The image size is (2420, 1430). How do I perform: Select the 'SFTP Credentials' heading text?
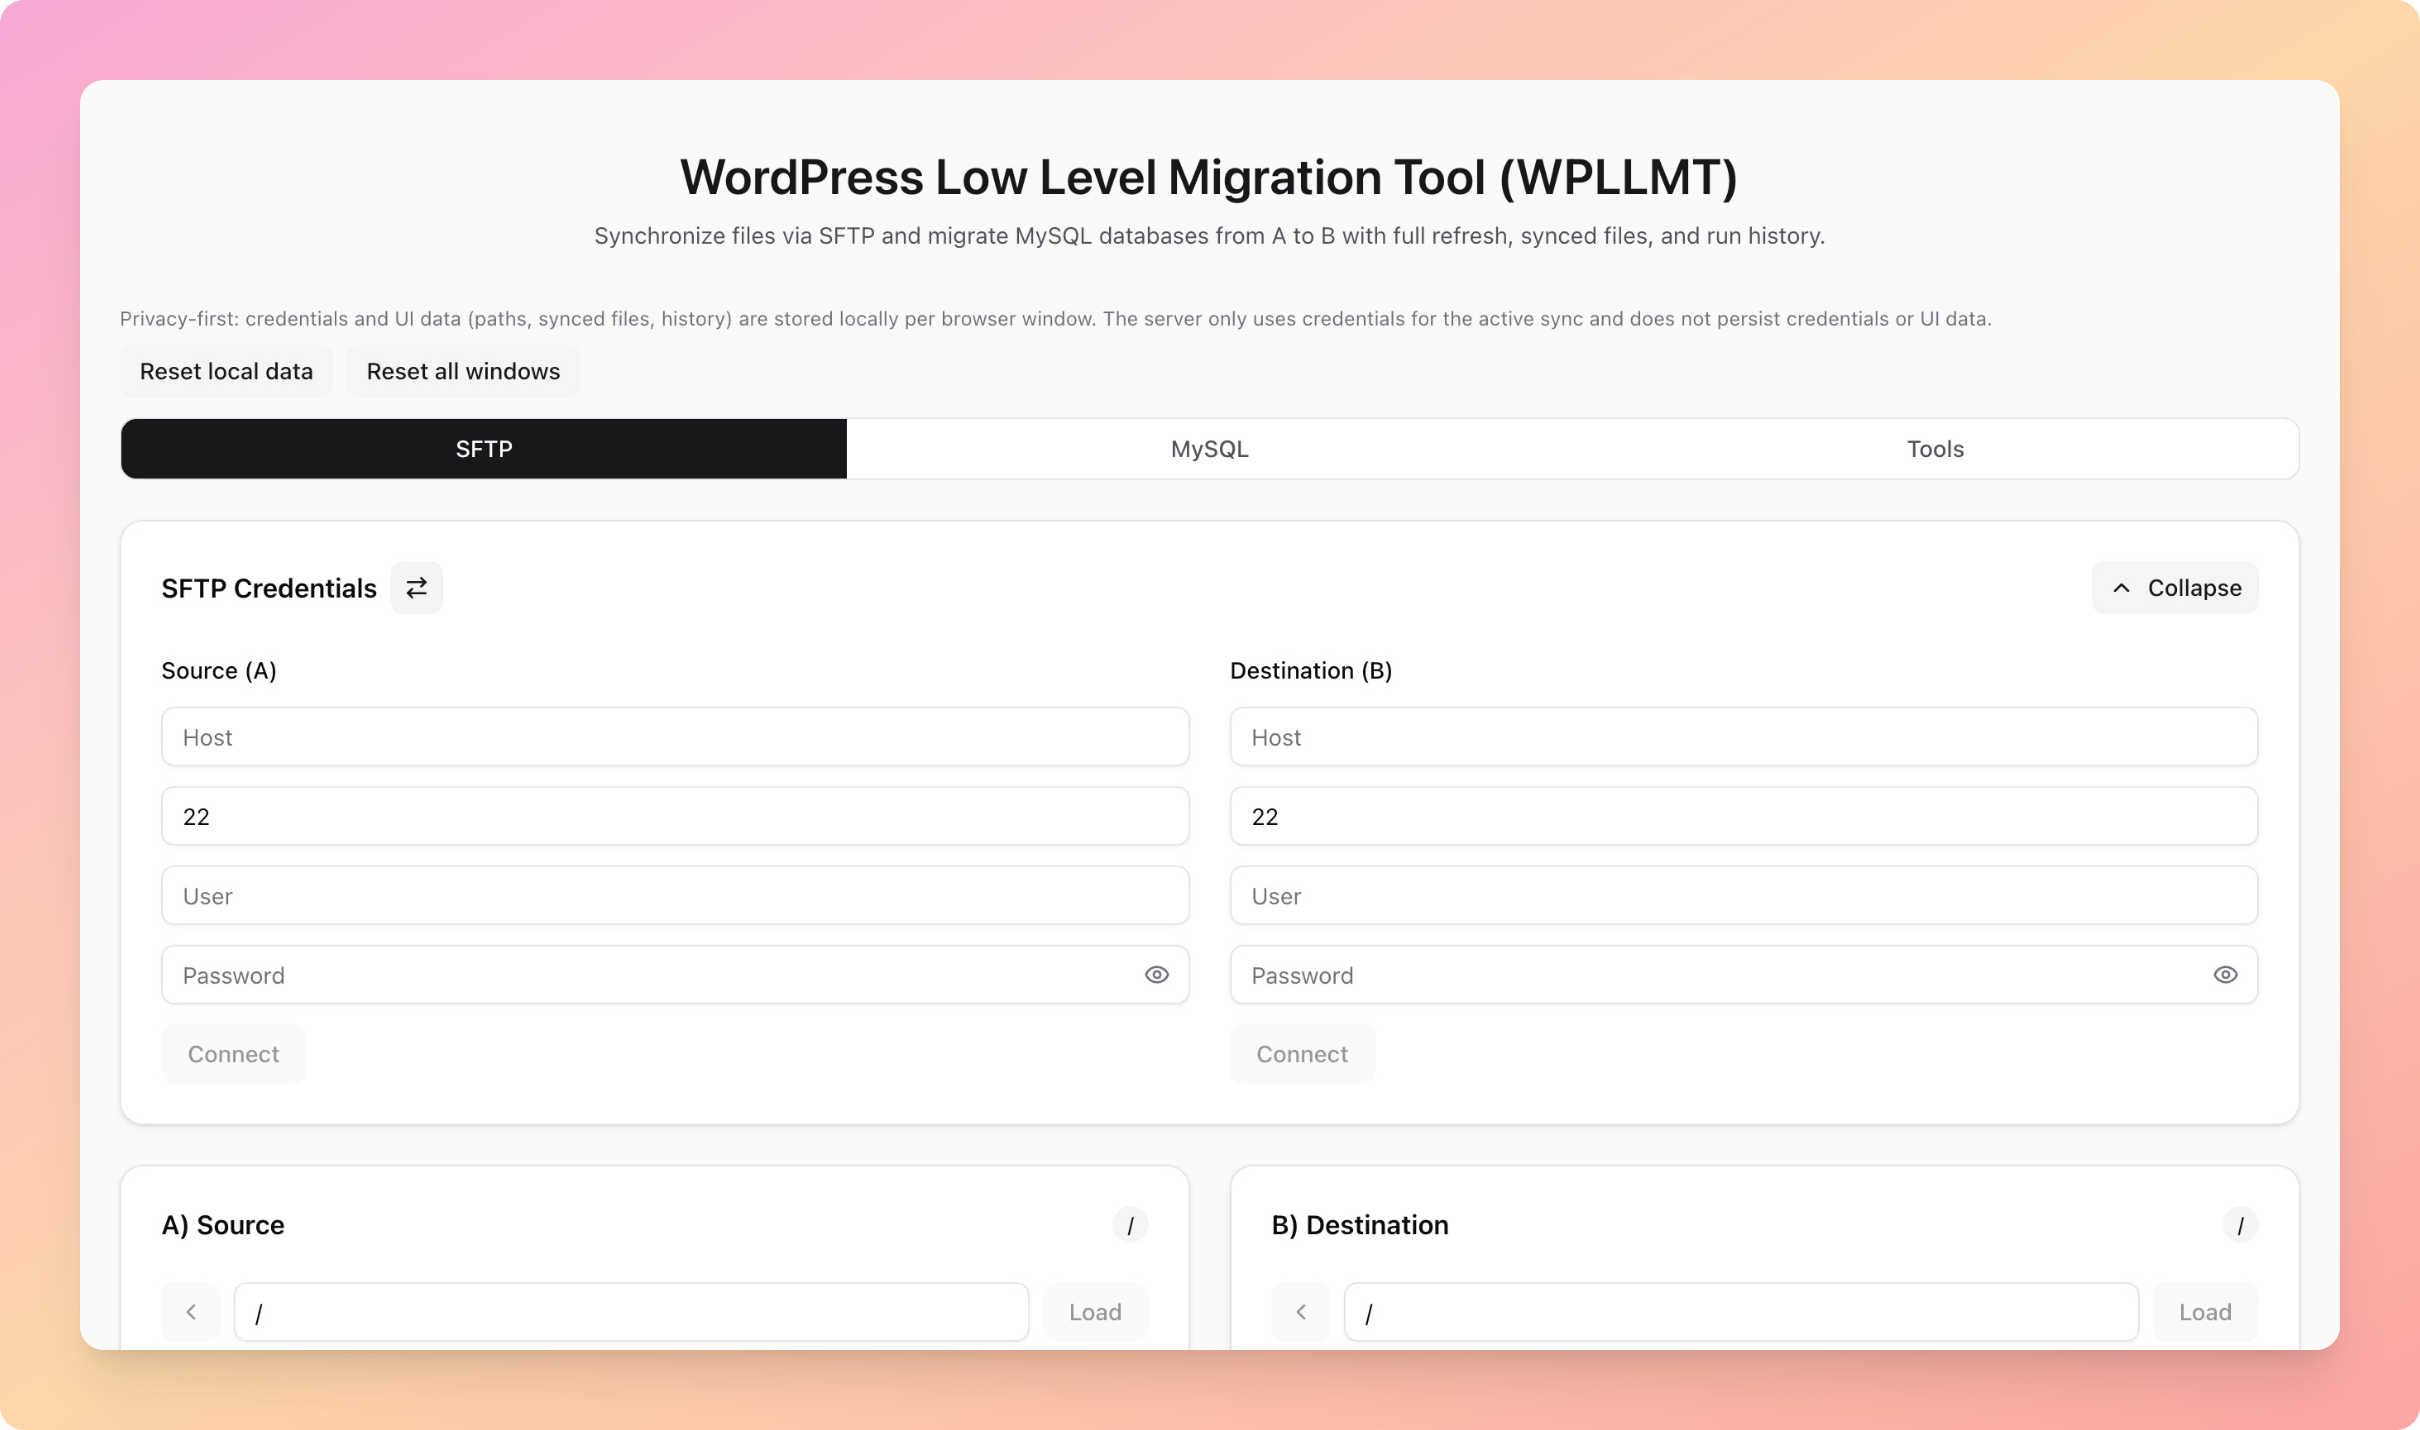coord(269,588)
